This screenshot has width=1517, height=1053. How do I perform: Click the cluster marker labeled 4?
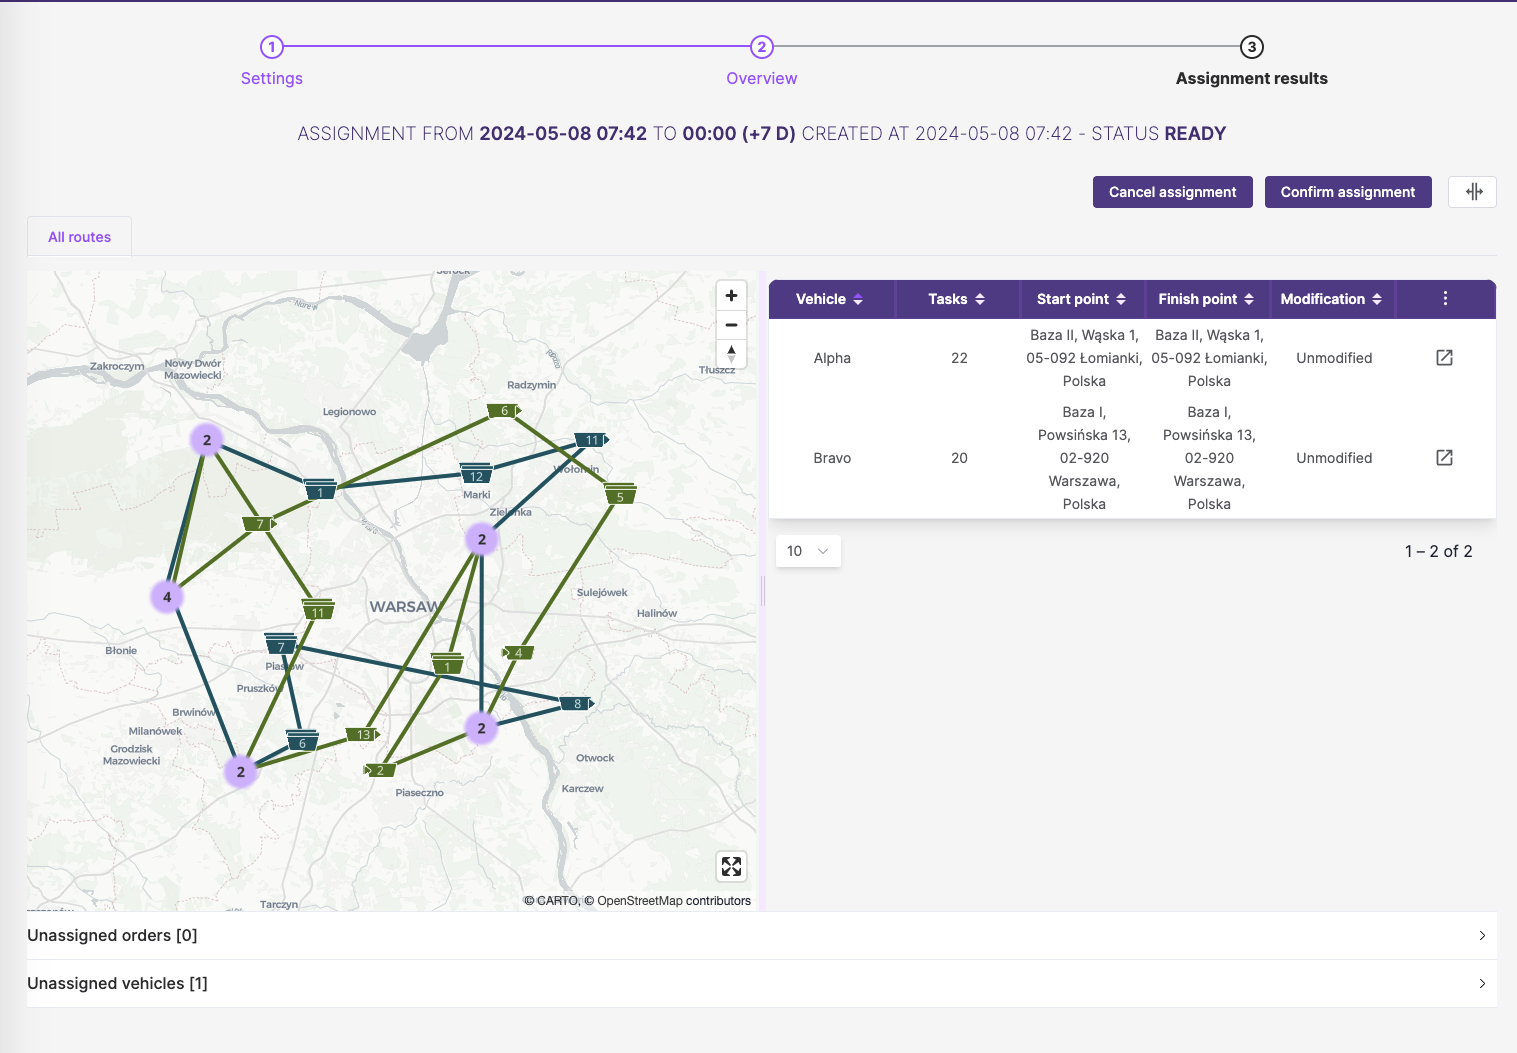[x=167, y=597]
